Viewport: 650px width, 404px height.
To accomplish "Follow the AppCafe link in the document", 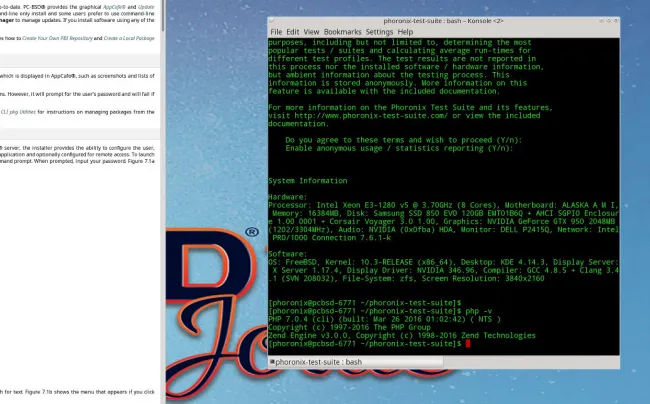I will 114,7.
